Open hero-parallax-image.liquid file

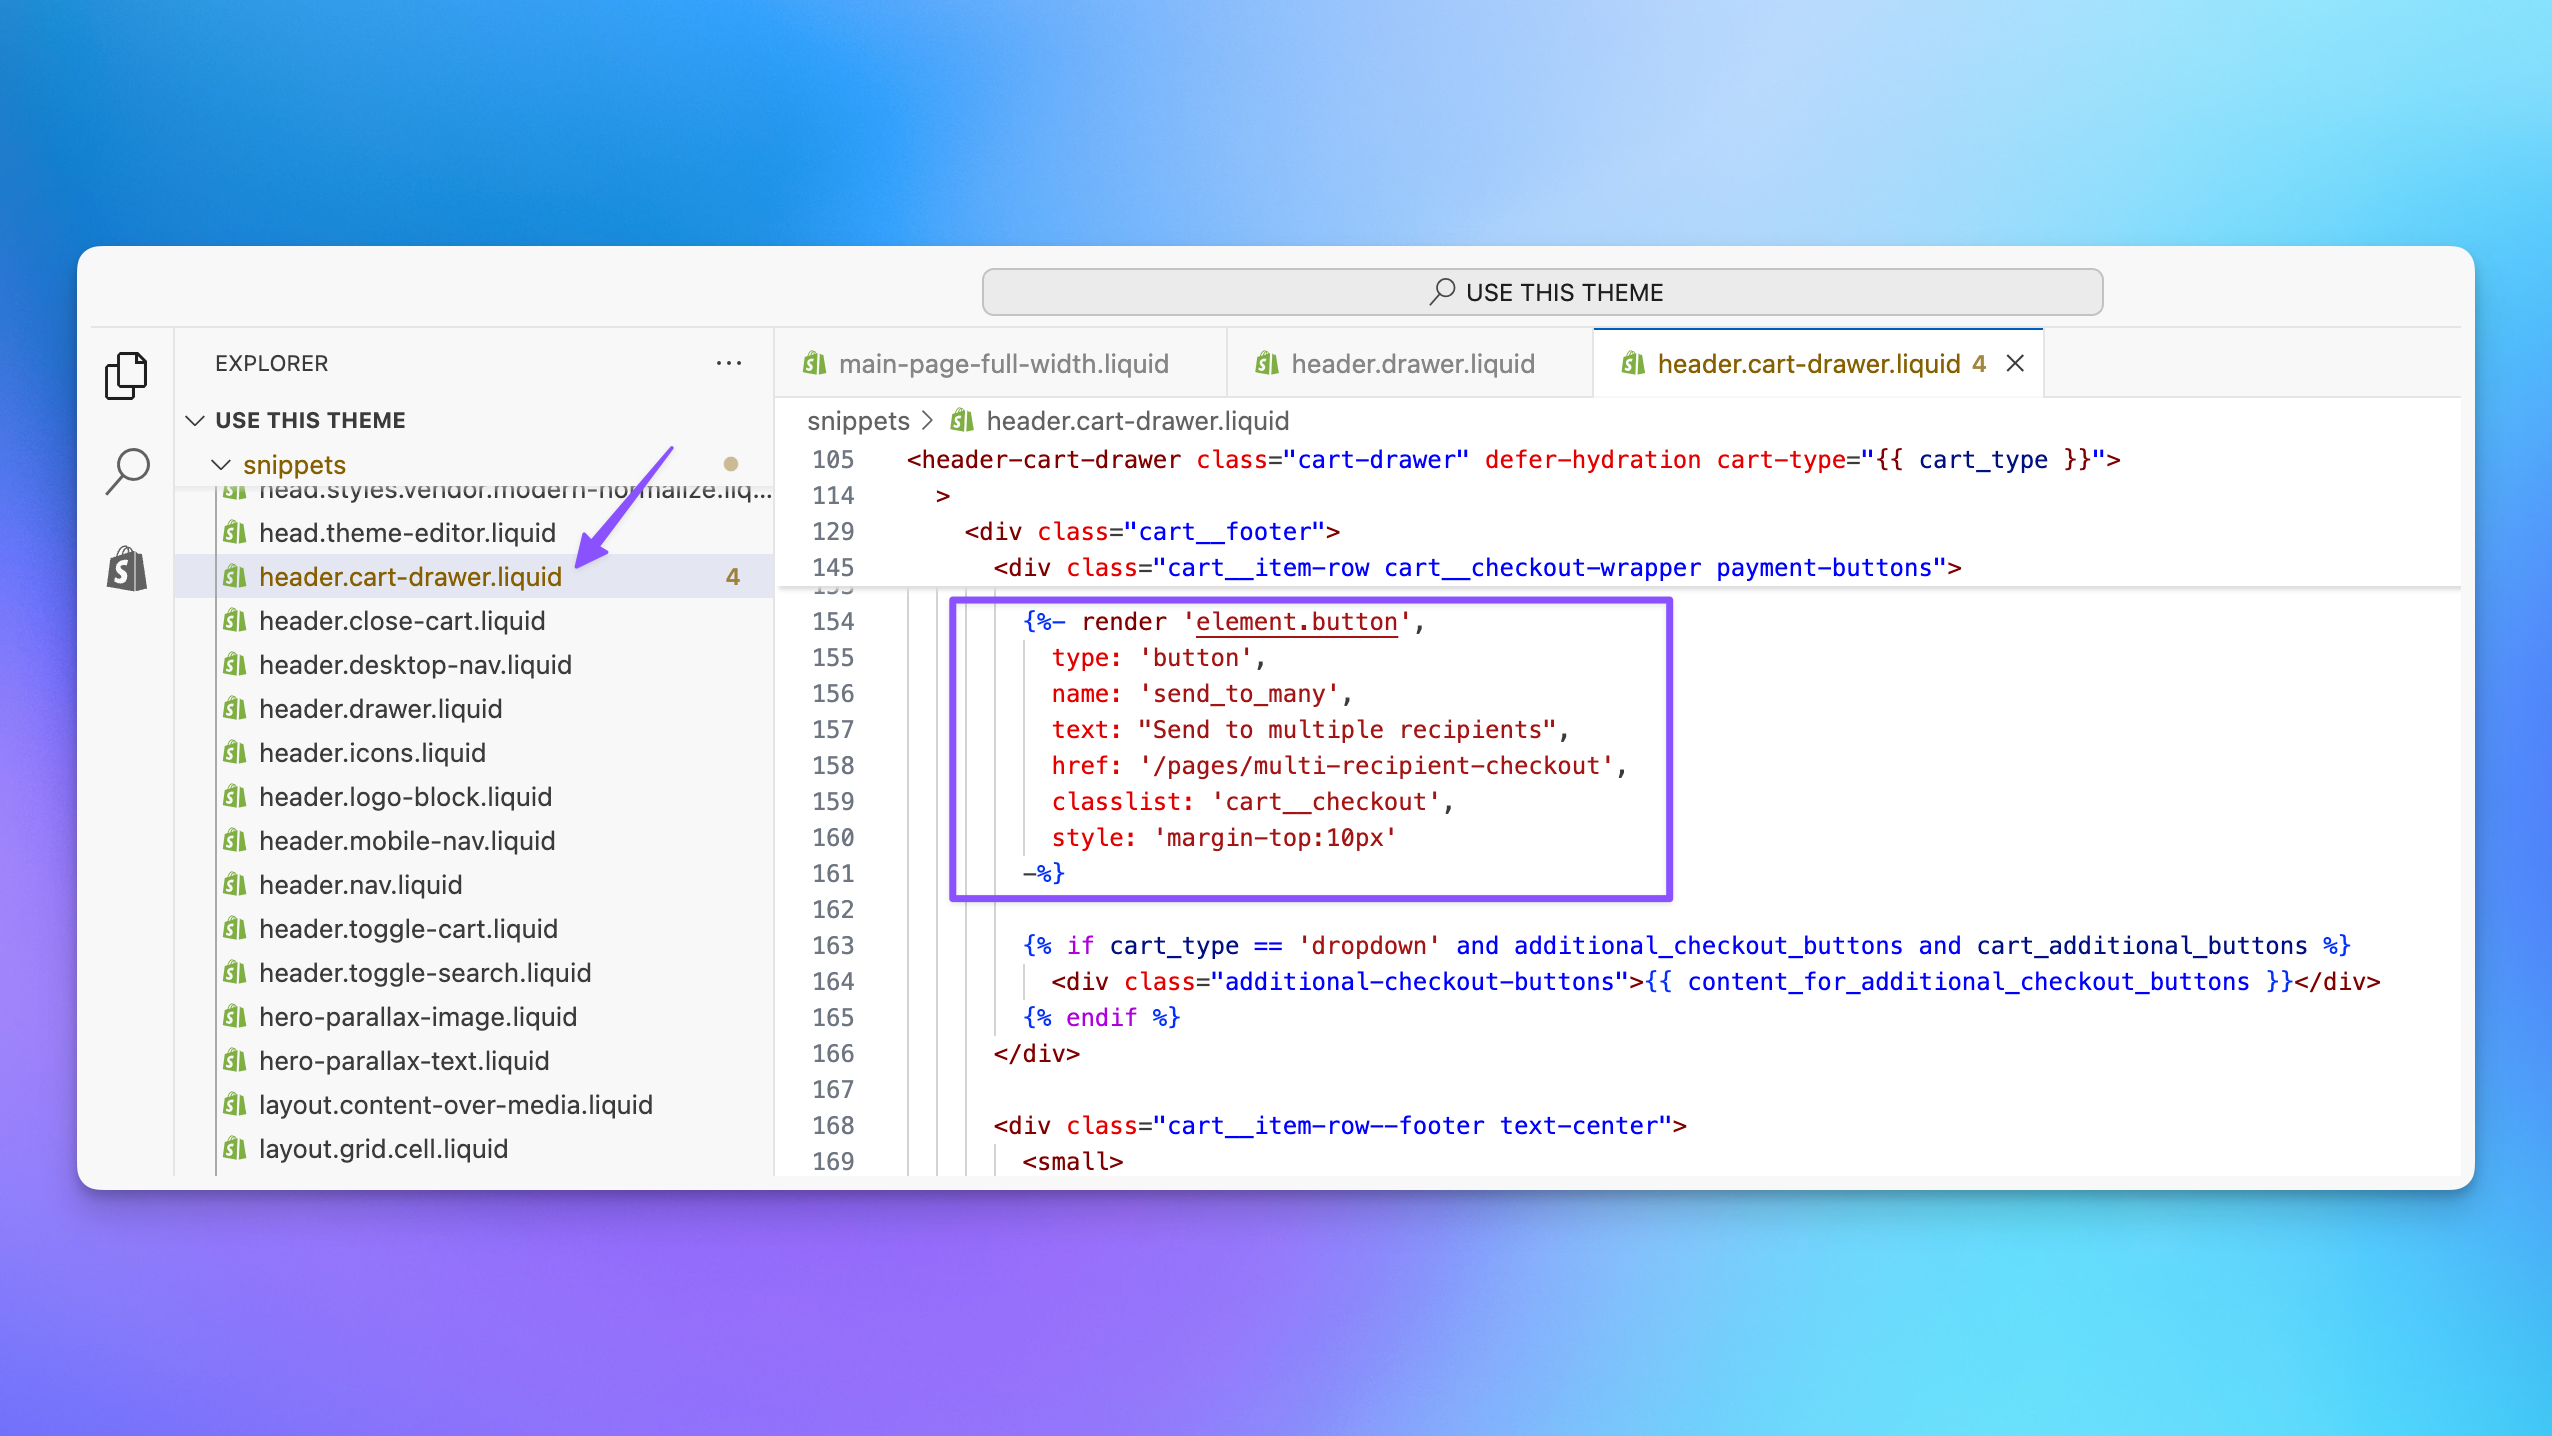pyautogui.click(x=418, y=1017)
